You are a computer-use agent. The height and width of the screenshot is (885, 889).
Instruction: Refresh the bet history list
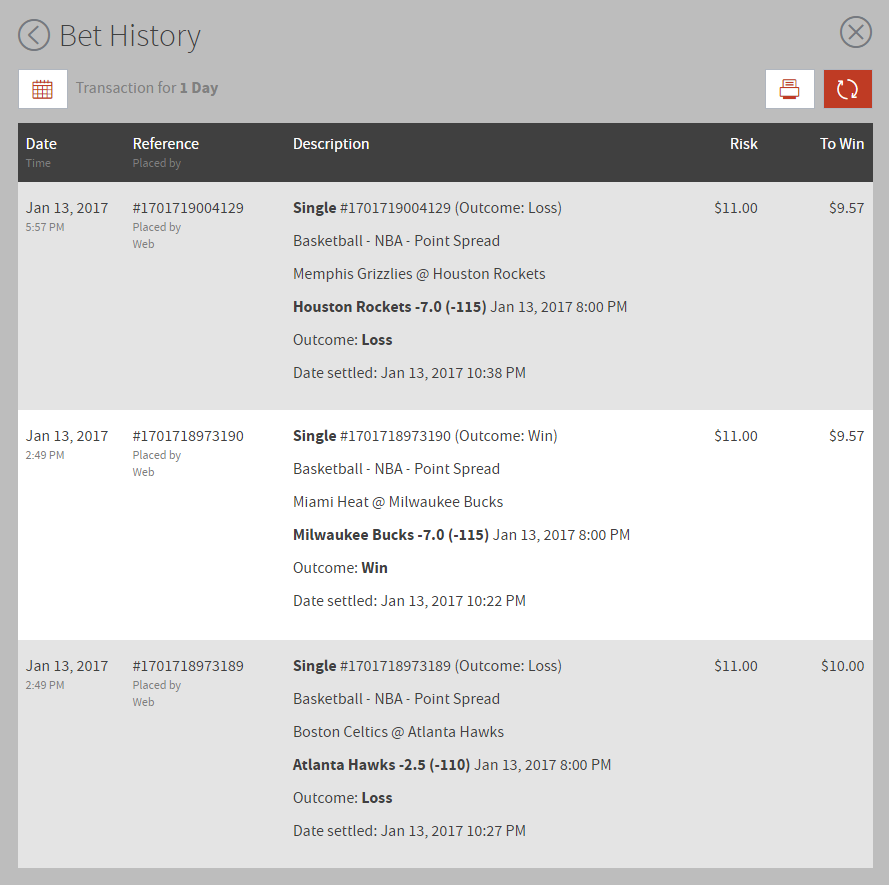coord(848,89)
